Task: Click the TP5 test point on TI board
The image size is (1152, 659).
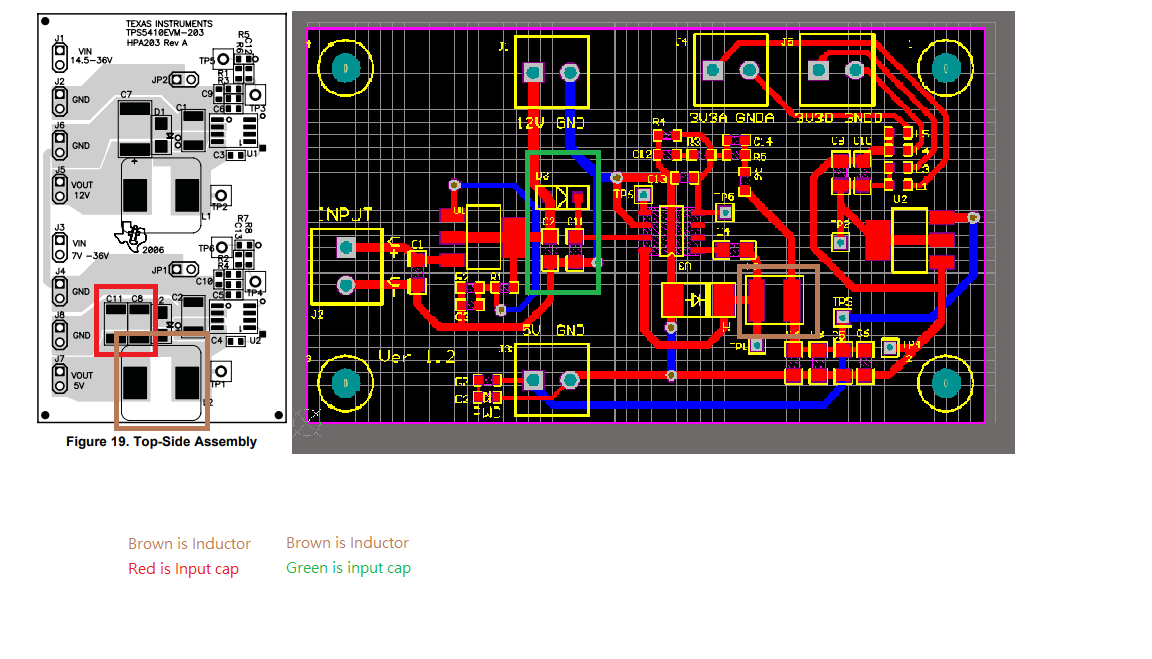Action: (223, 59)
